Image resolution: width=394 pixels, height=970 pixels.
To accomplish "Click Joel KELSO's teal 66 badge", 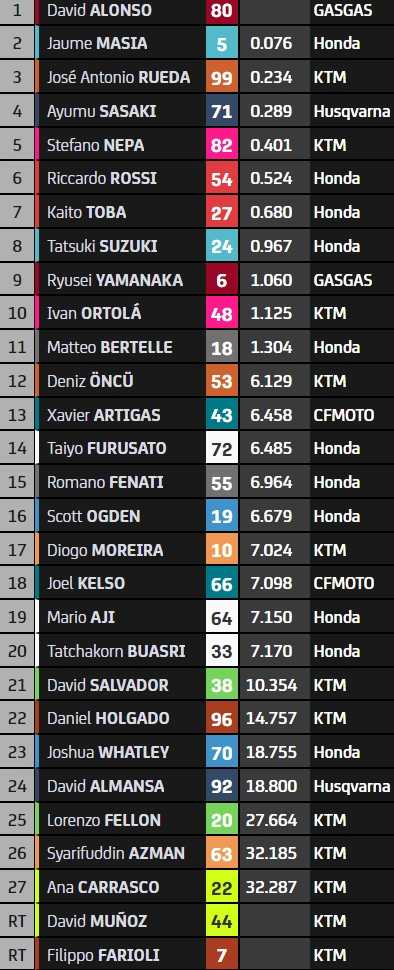I will point(221,583).
